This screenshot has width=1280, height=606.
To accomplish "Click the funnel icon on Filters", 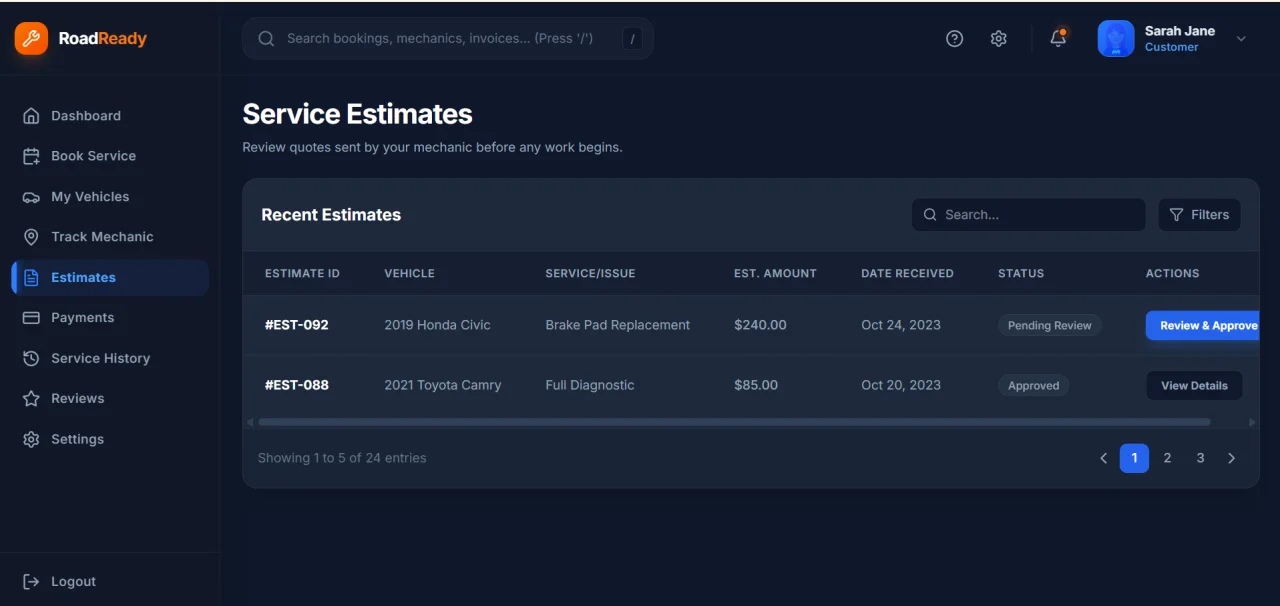I will coord(1176,215).
